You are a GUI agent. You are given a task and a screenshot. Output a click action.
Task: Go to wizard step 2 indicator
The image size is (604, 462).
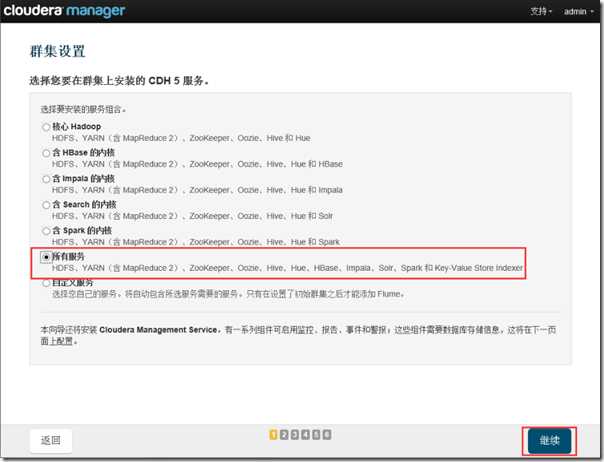click(284, 435)
